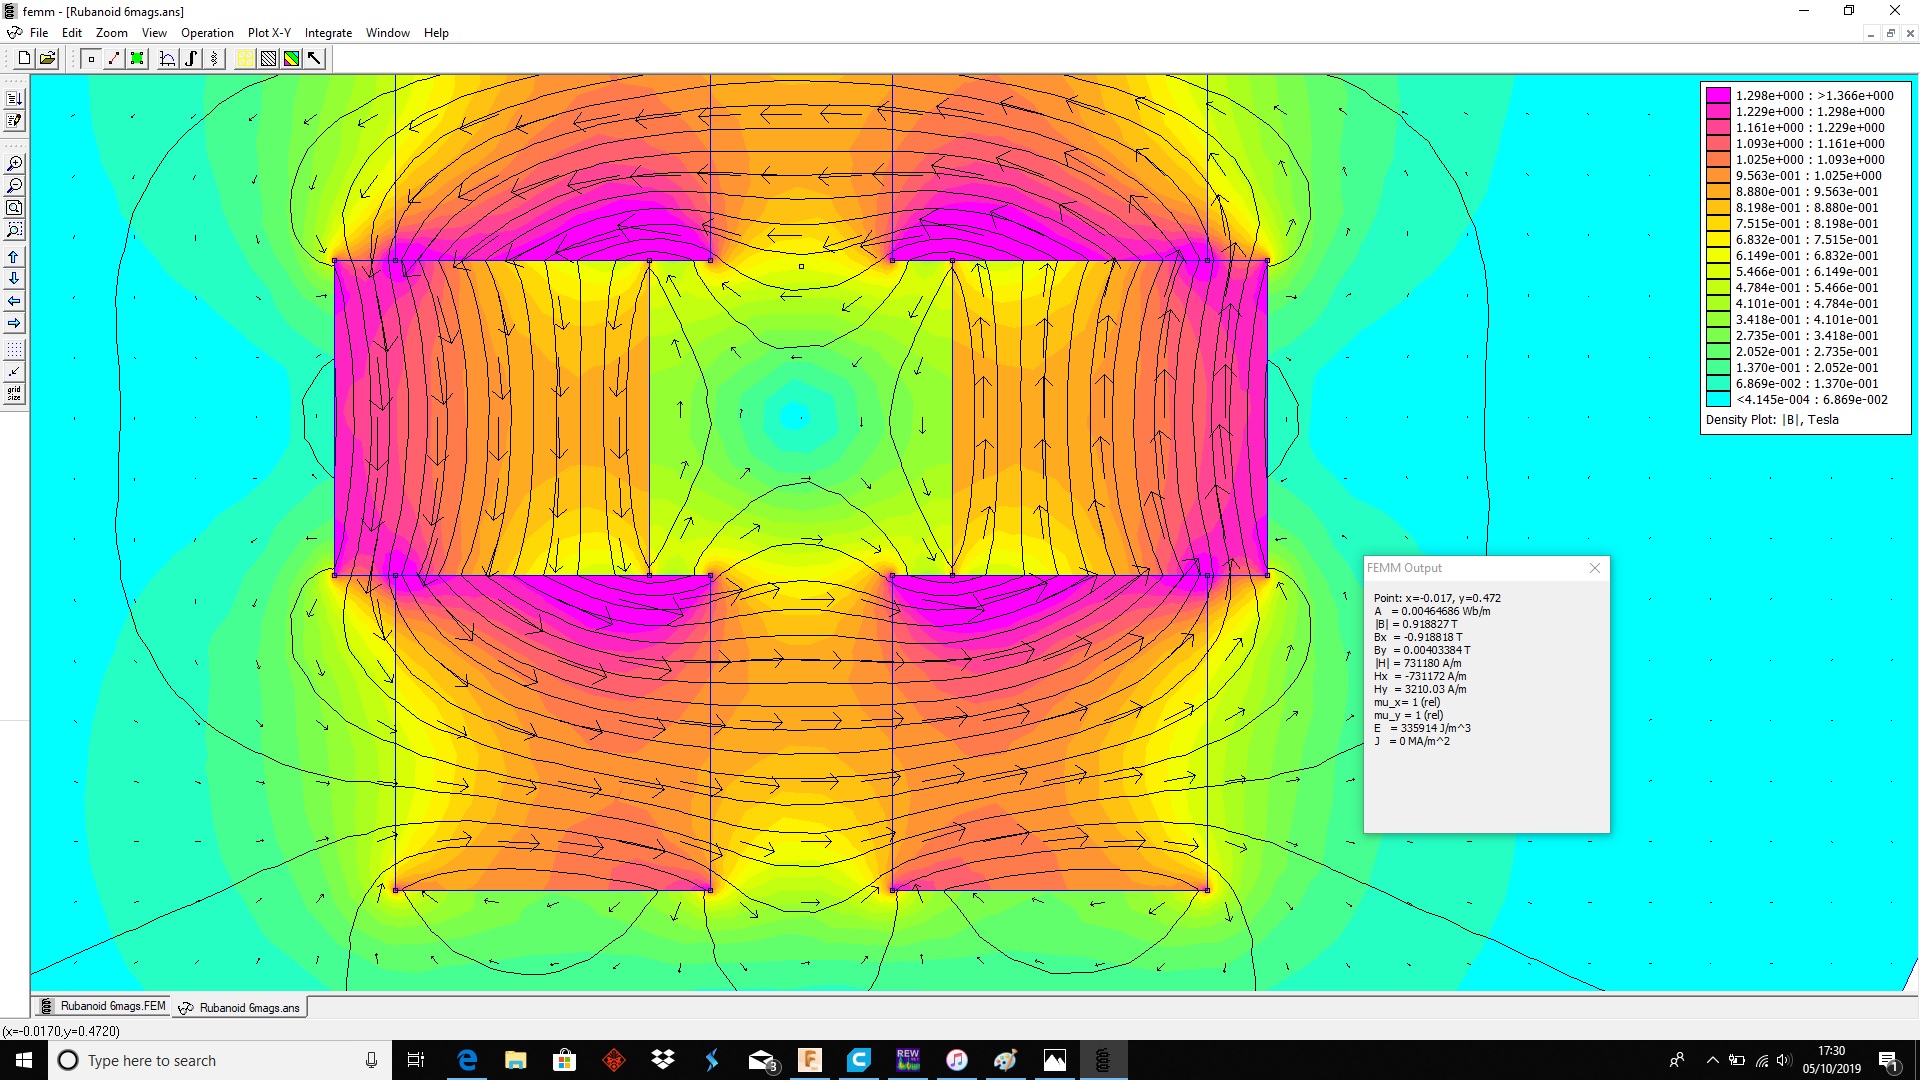Click the Density Plot: |B|, Tesla label
The height and width of the screenshot is (1080, 1920).
click(x=1772, y=420)
